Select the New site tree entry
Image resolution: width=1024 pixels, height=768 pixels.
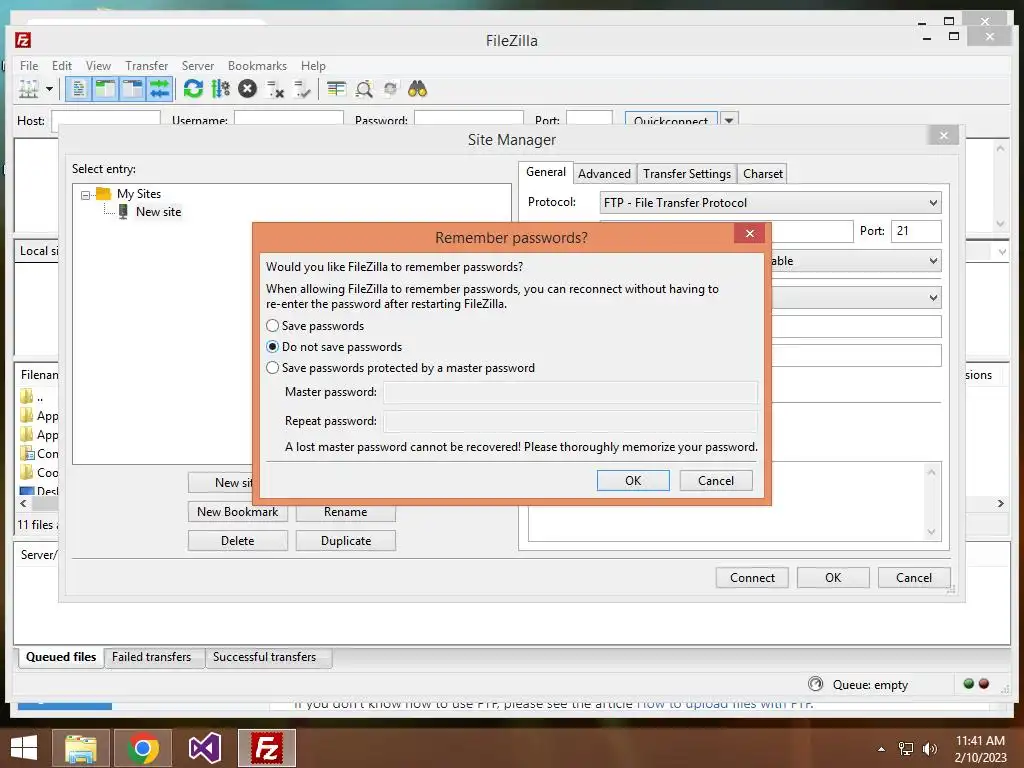coord(158,212)
